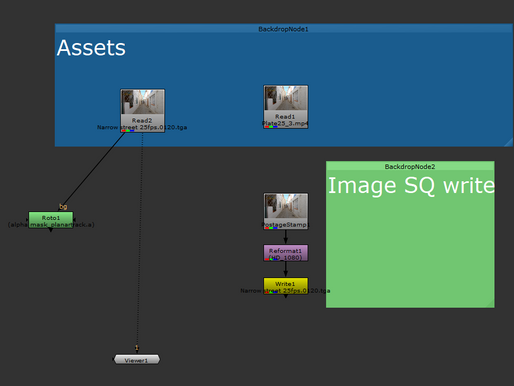
Task: Click Roto1 output arrow
Action: click(x=51, y=230)
